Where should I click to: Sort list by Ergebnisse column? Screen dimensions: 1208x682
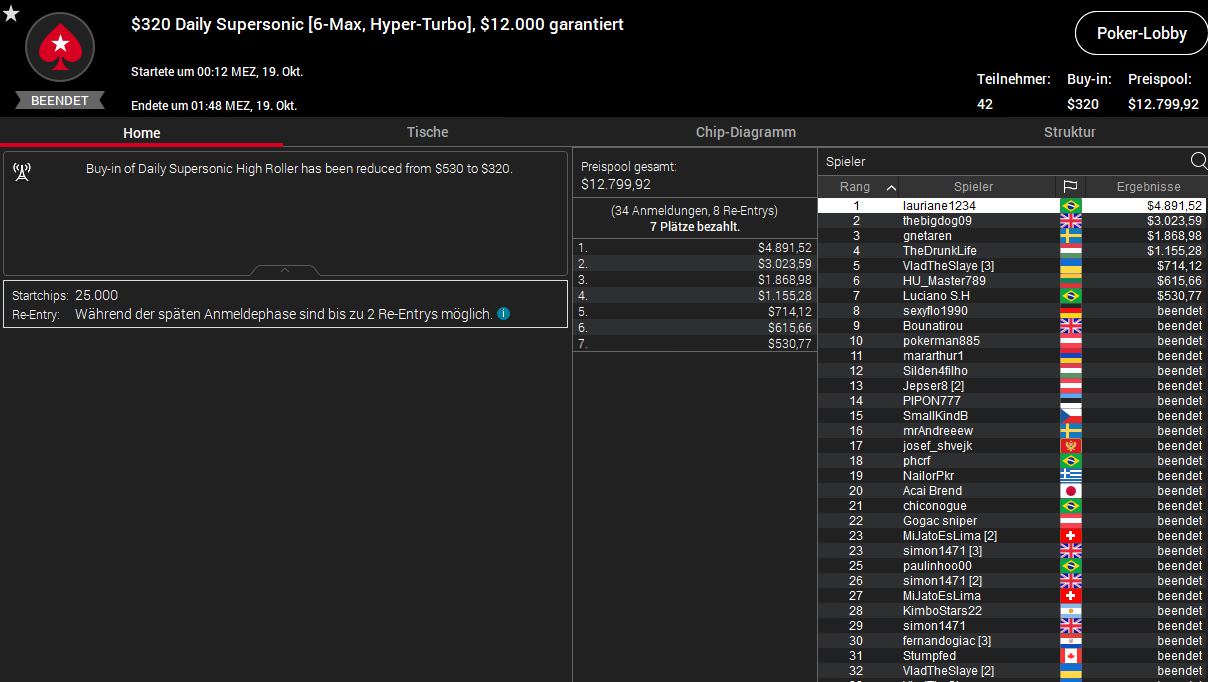[1147, 187]
